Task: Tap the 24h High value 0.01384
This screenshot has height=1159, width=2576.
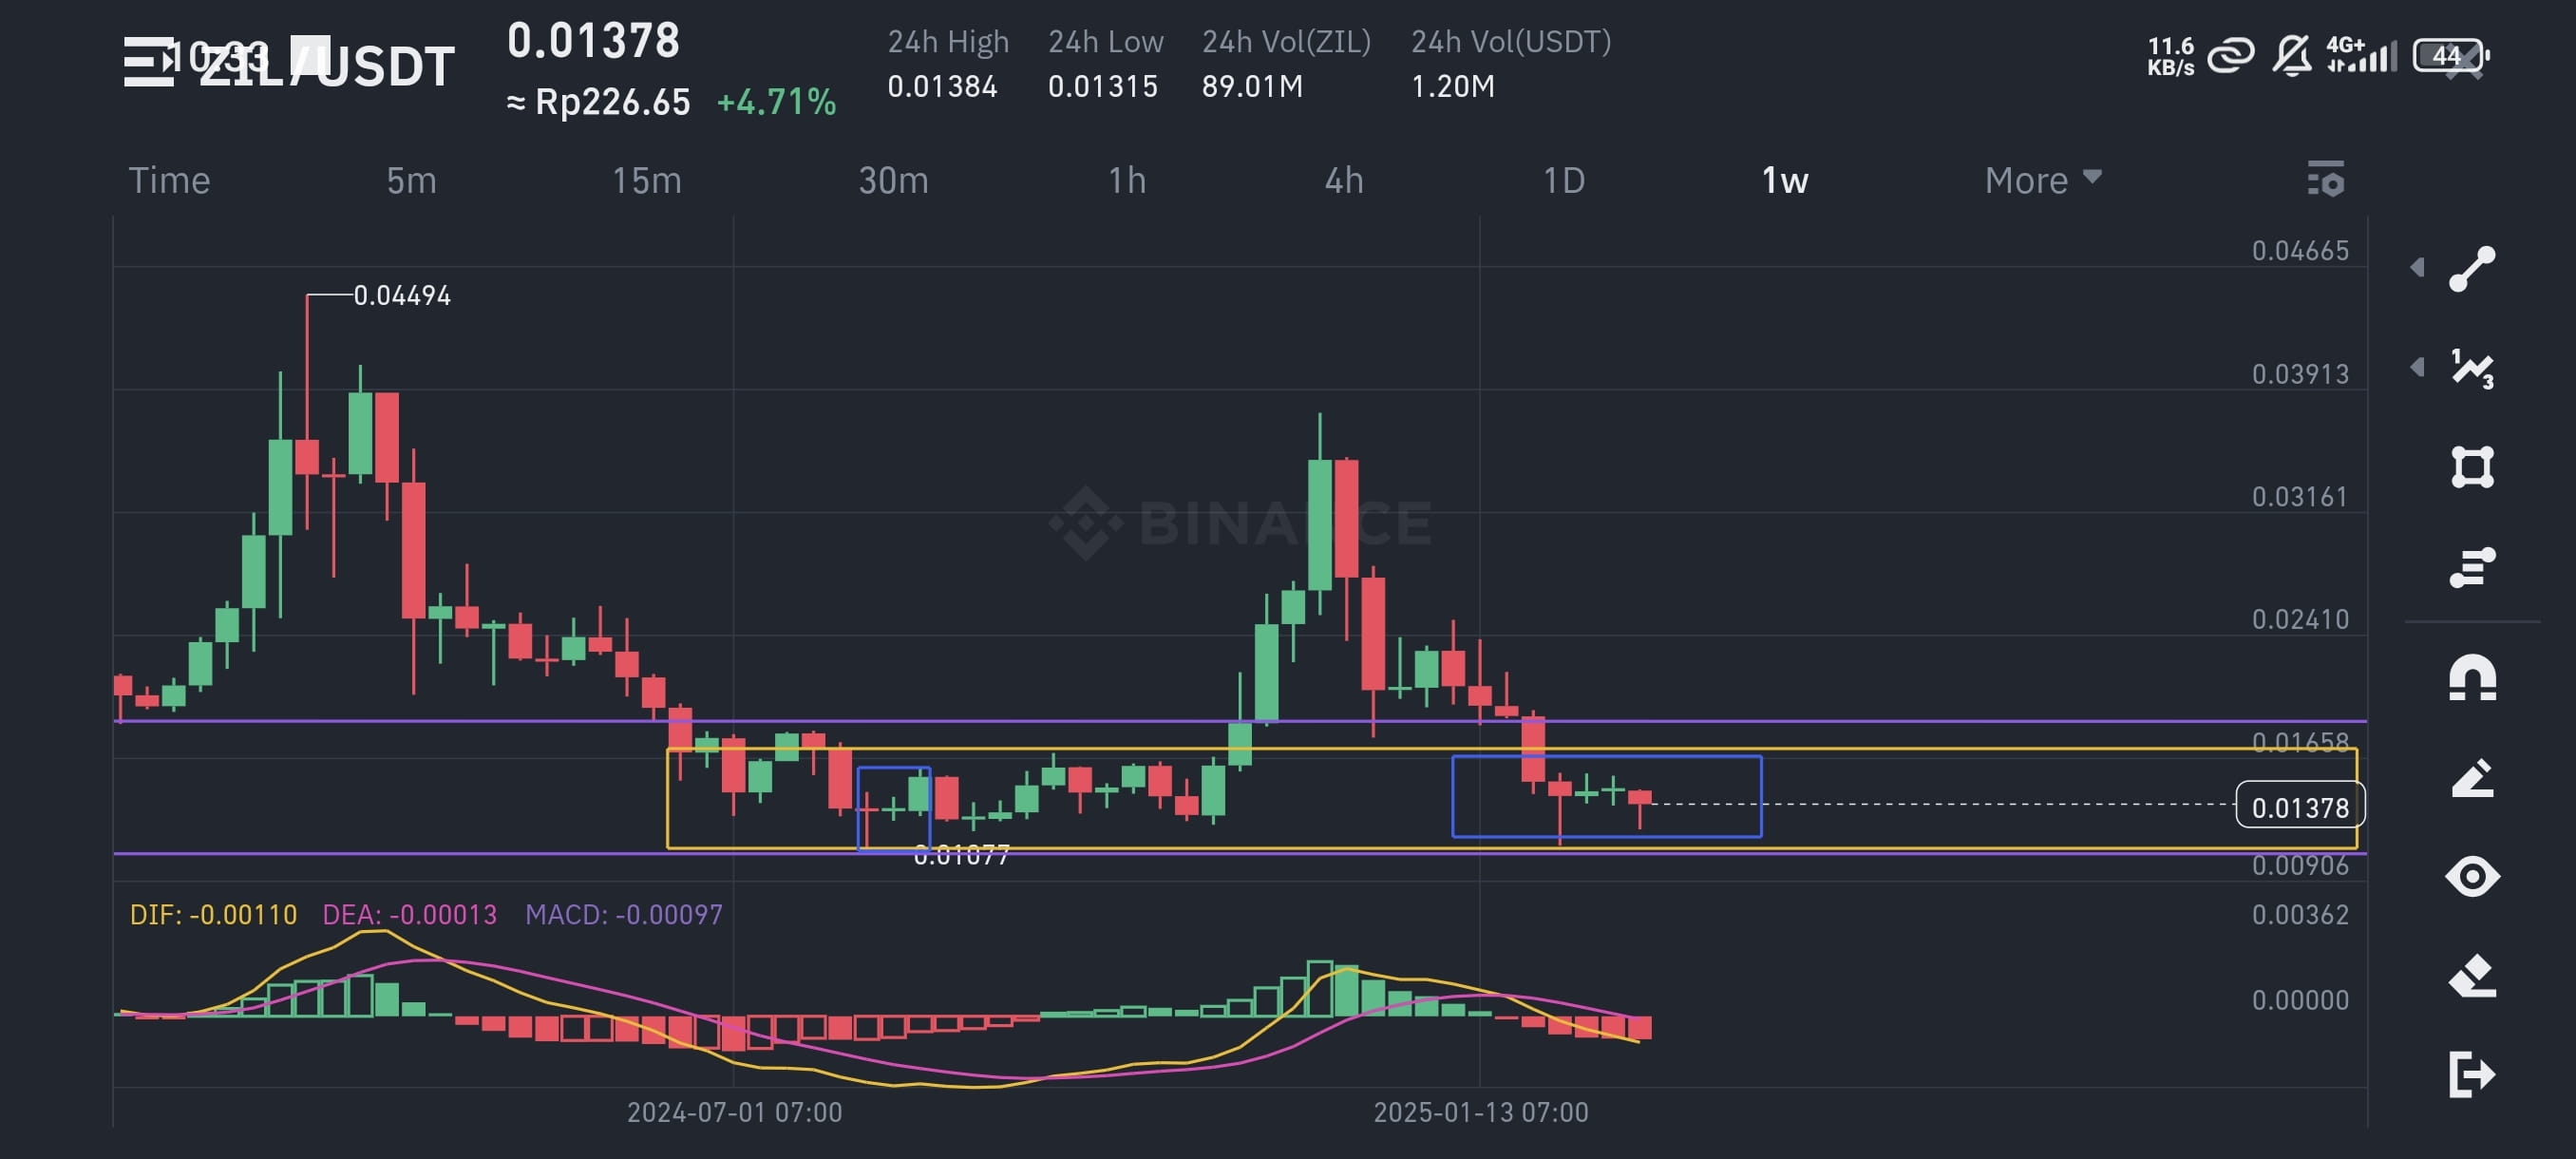Action: click(x=942, y=87)
